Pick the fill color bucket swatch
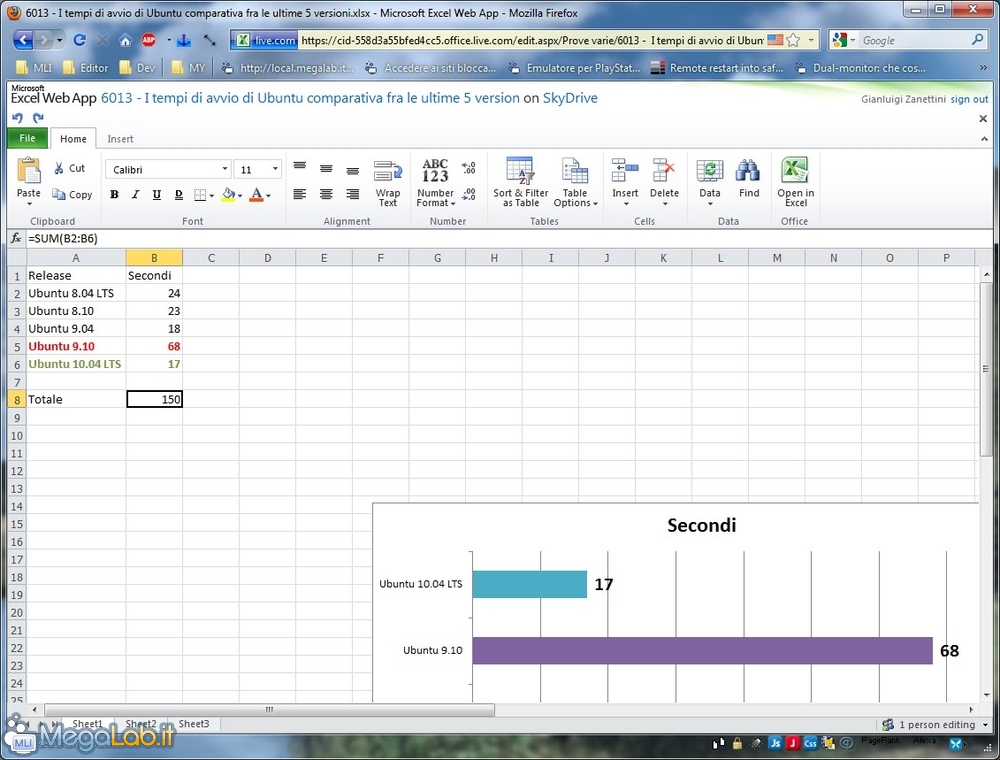The height and width of the screenshot is (760, 1000). tap(228, 194)
